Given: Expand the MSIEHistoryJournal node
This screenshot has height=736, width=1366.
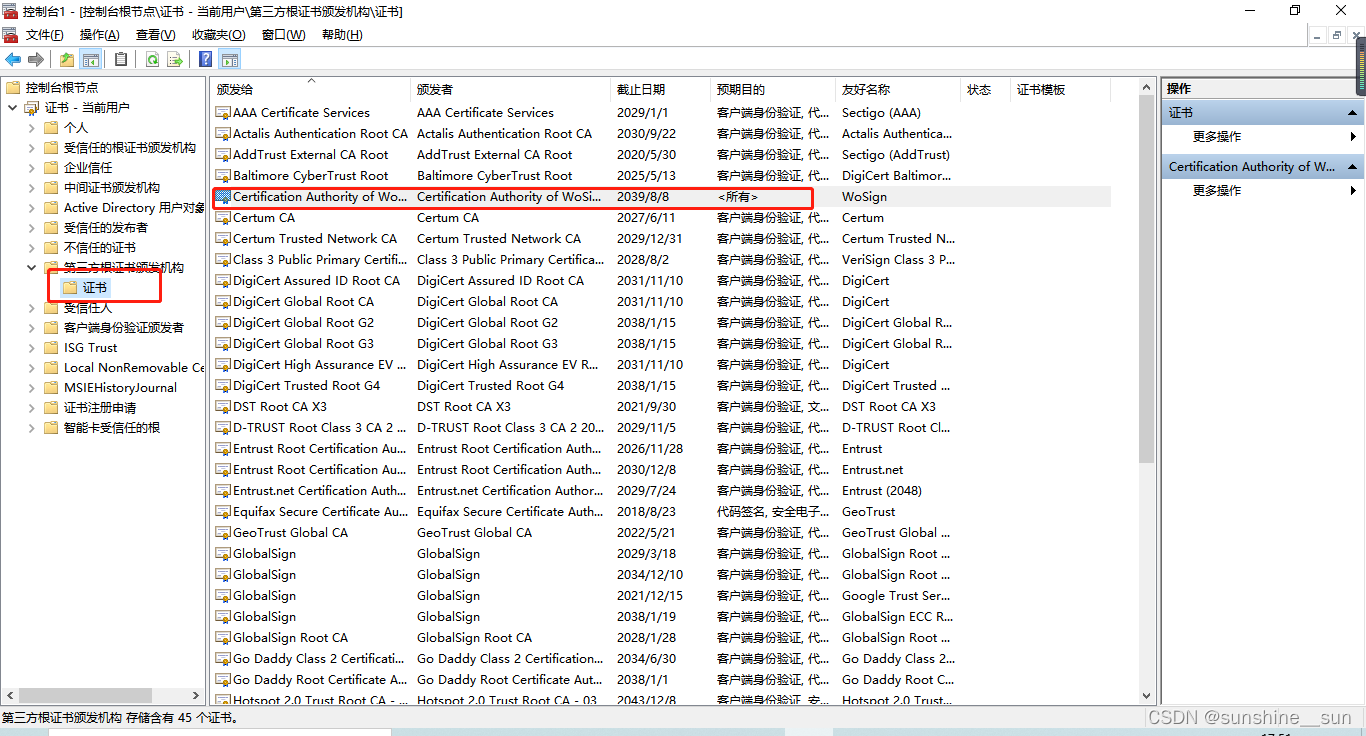Looking at the screenshot, I should 32,388.
